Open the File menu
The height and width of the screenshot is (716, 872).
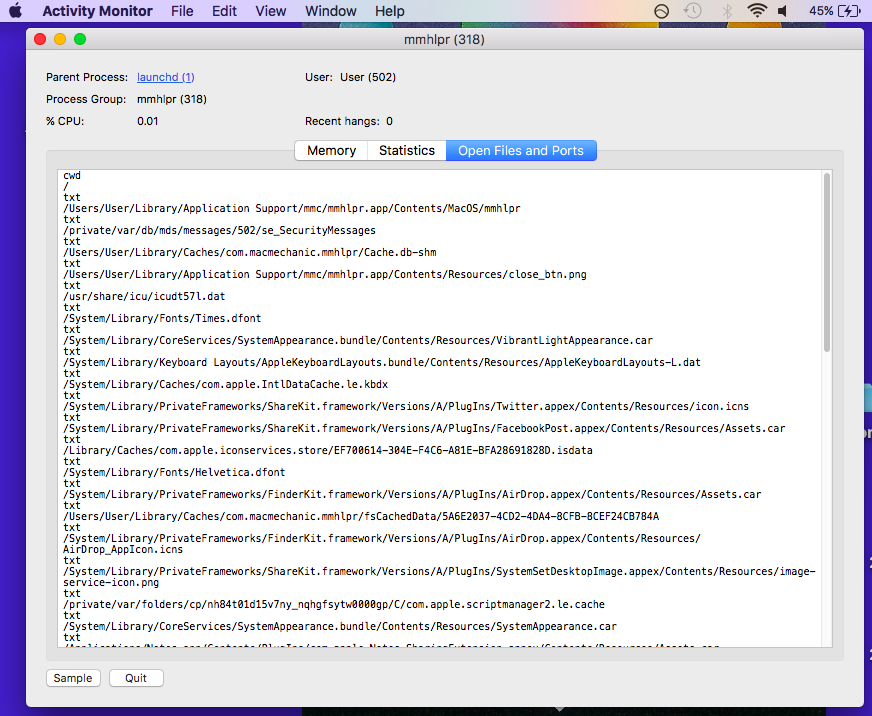[x=182, y=11]
